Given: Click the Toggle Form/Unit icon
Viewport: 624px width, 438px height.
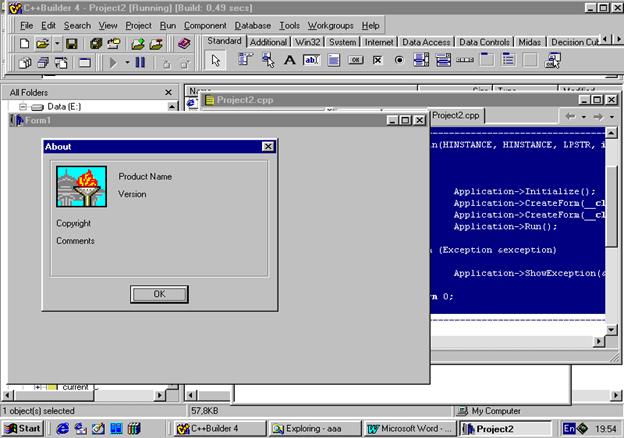Looking at the screenshot, I should click(x=61, y=62).
